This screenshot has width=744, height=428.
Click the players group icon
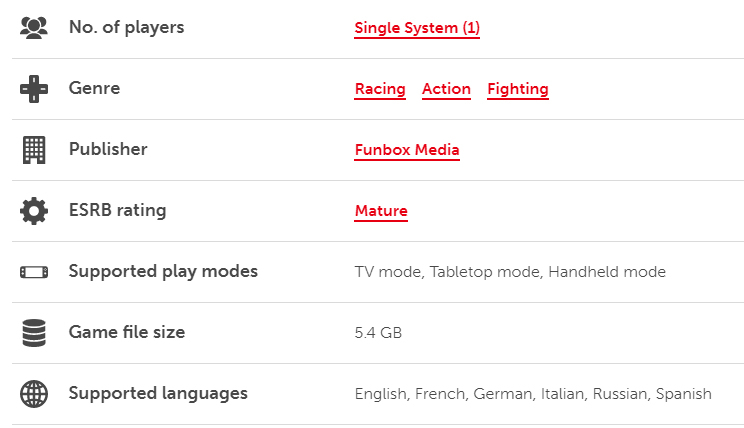[x=34, y=28]
